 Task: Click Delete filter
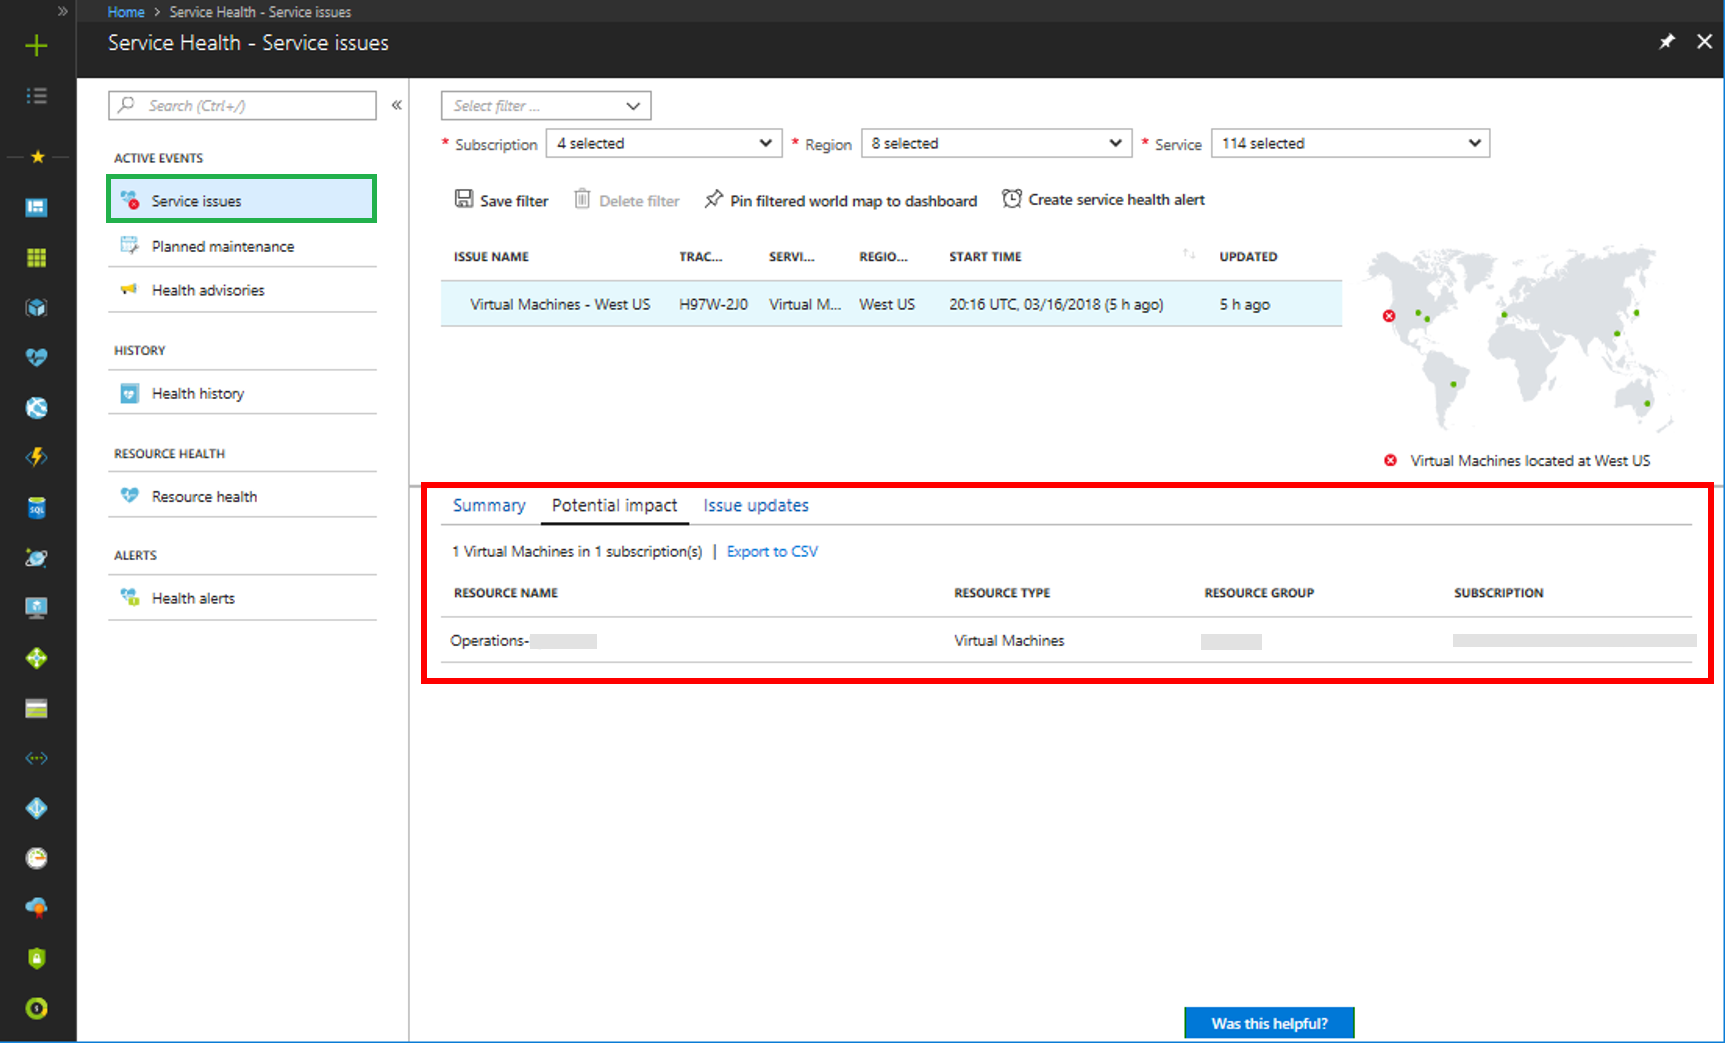[627, 200]
